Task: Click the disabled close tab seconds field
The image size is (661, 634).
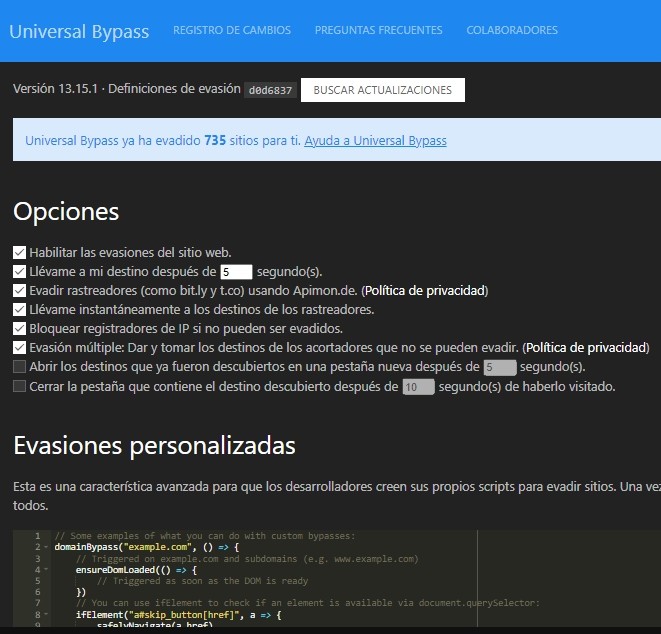Action: (418, 387)
